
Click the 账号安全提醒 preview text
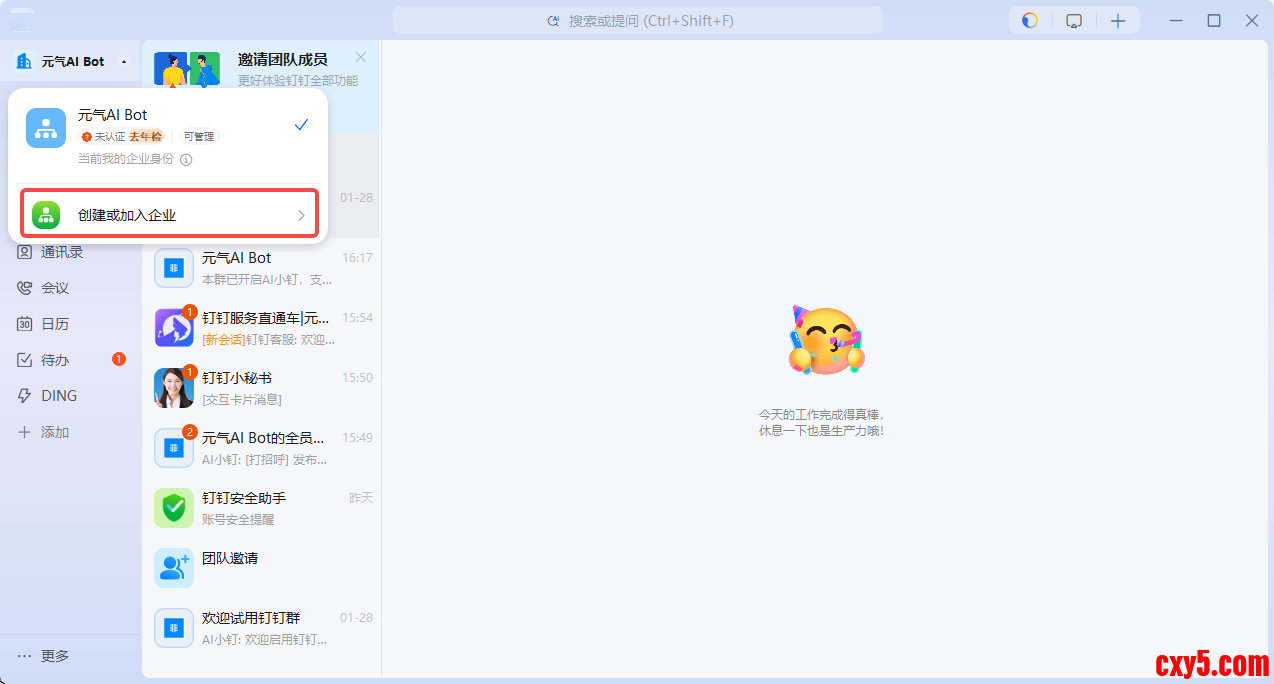[238, 520]
